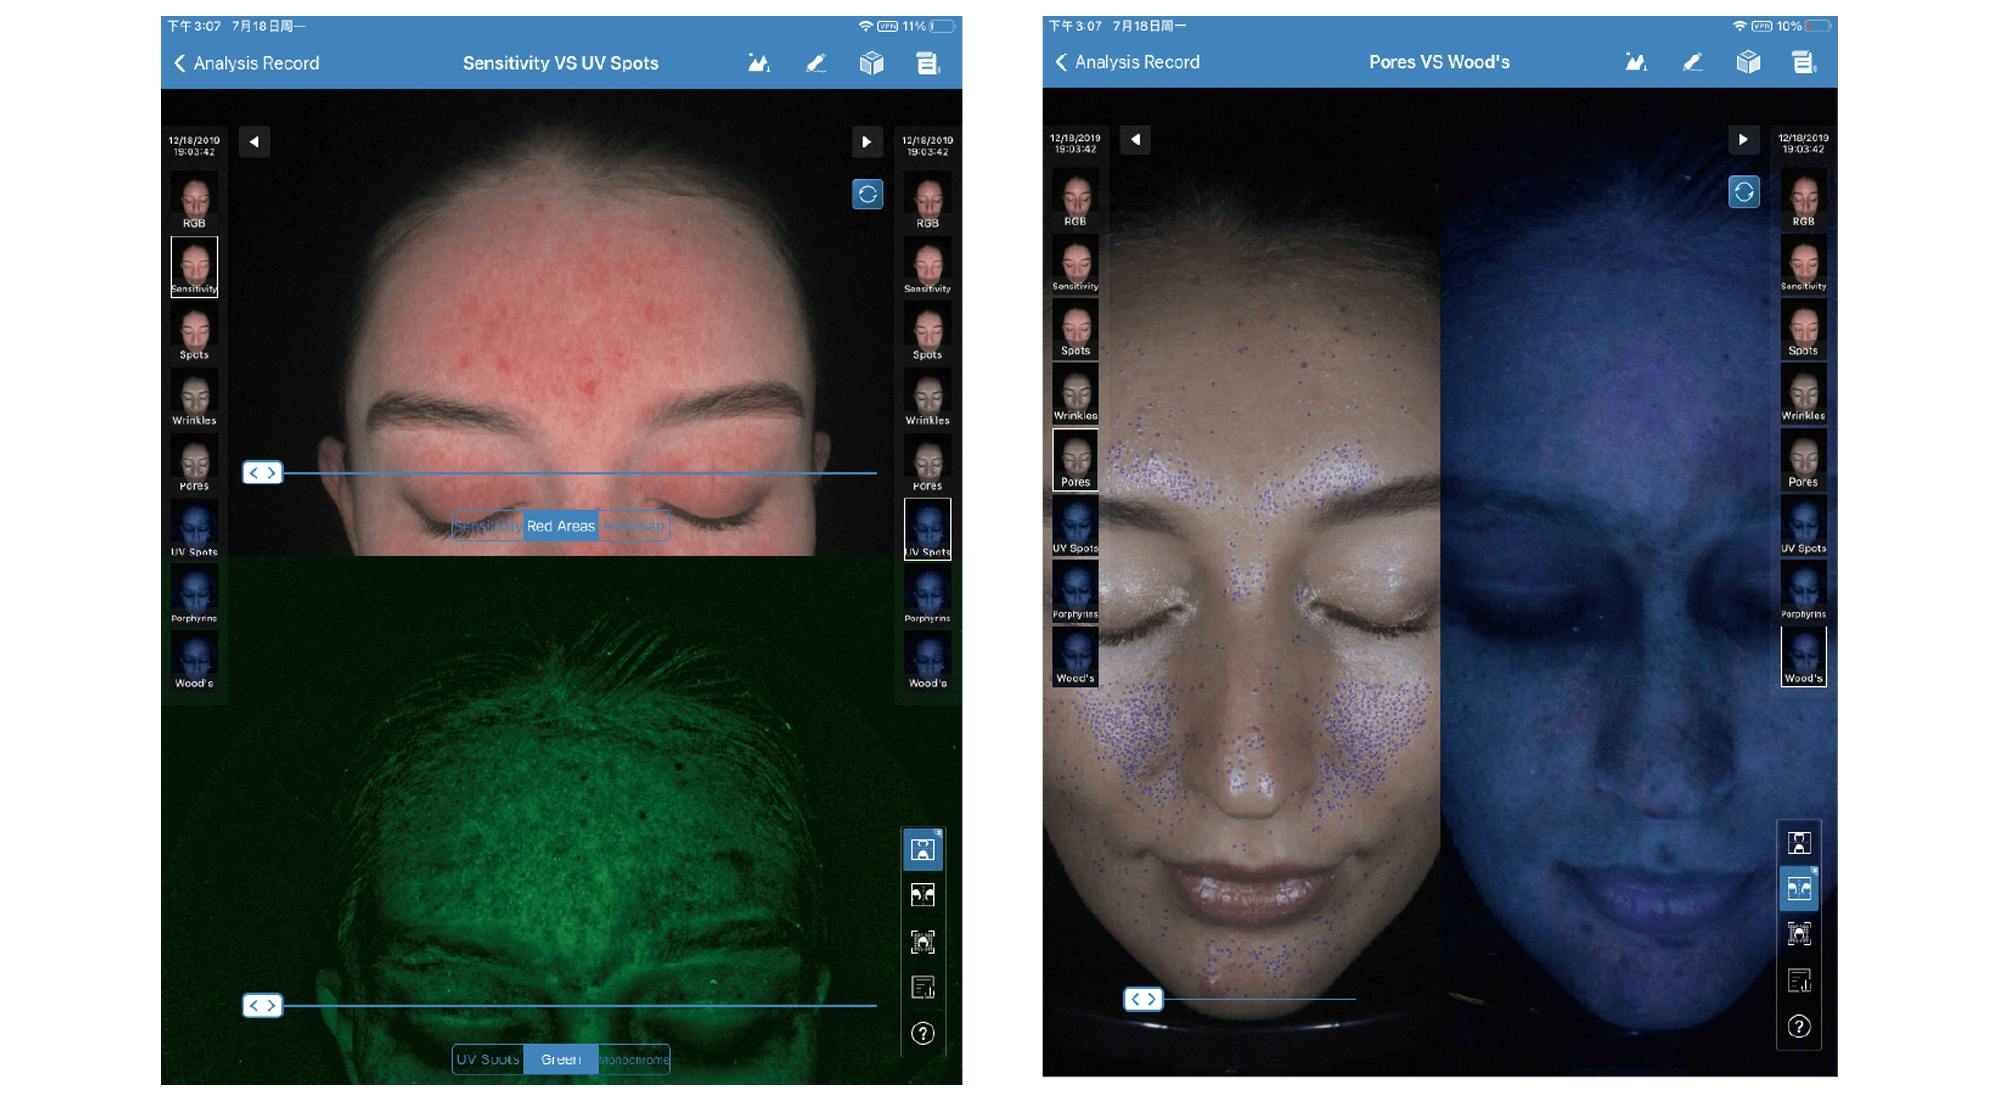Tap the pencil edit icon in Sensitivity VS UV Spots header

click(816, 64)
